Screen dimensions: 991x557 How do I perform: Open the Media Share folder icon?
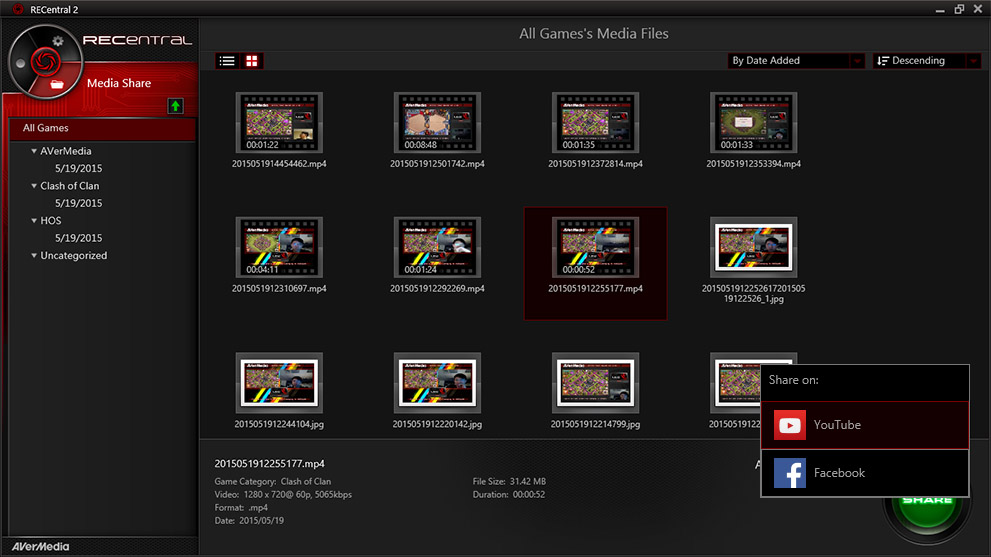pyautogui.click(x=57, y=84)
